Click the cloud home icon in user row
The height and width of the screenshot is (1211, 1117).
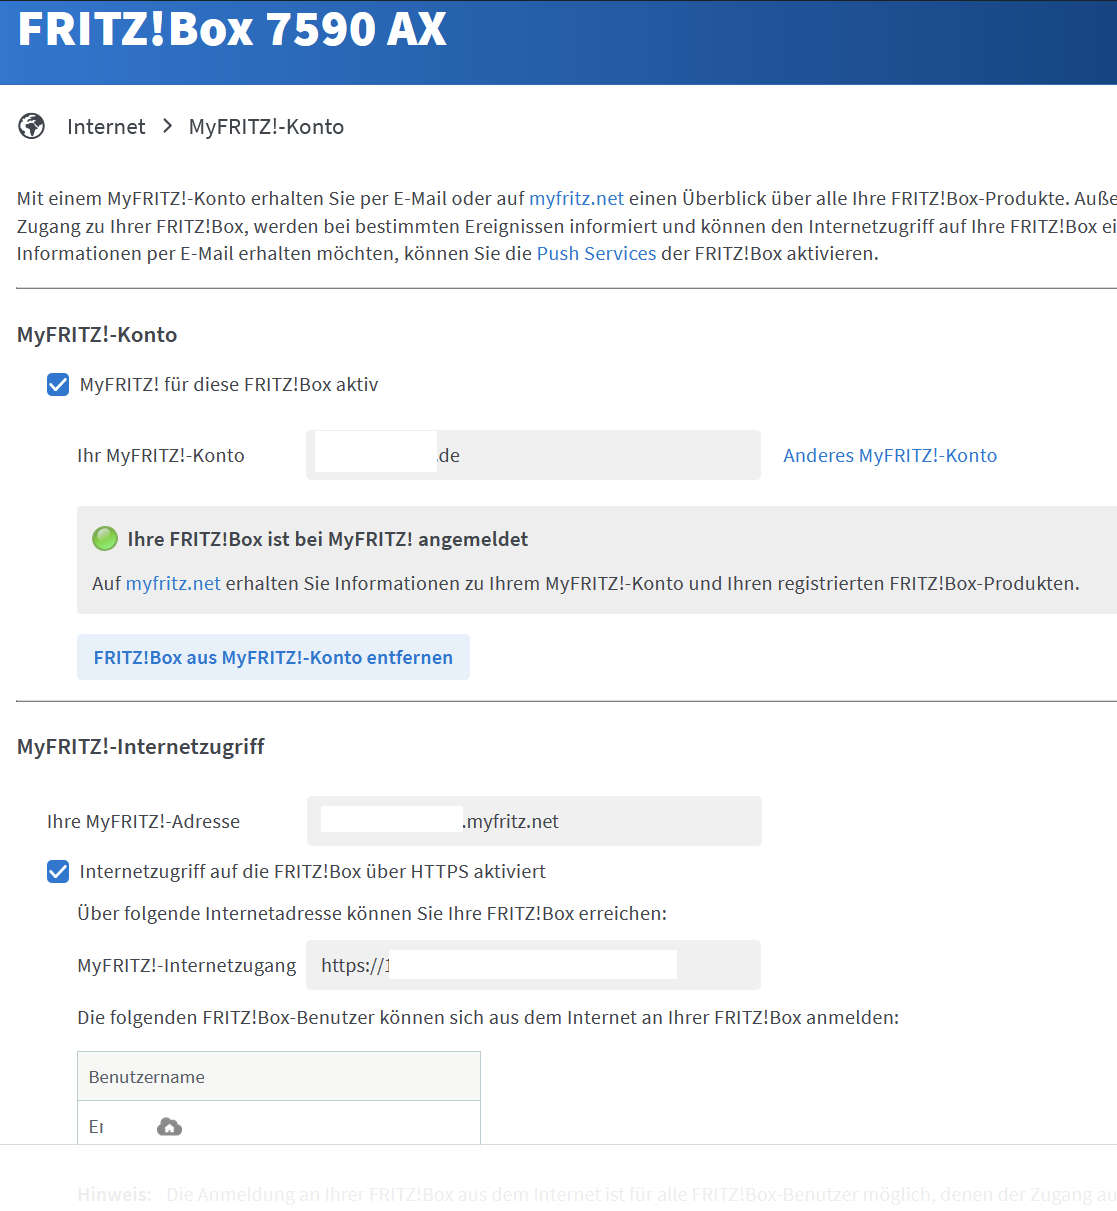coord(169,1127)
